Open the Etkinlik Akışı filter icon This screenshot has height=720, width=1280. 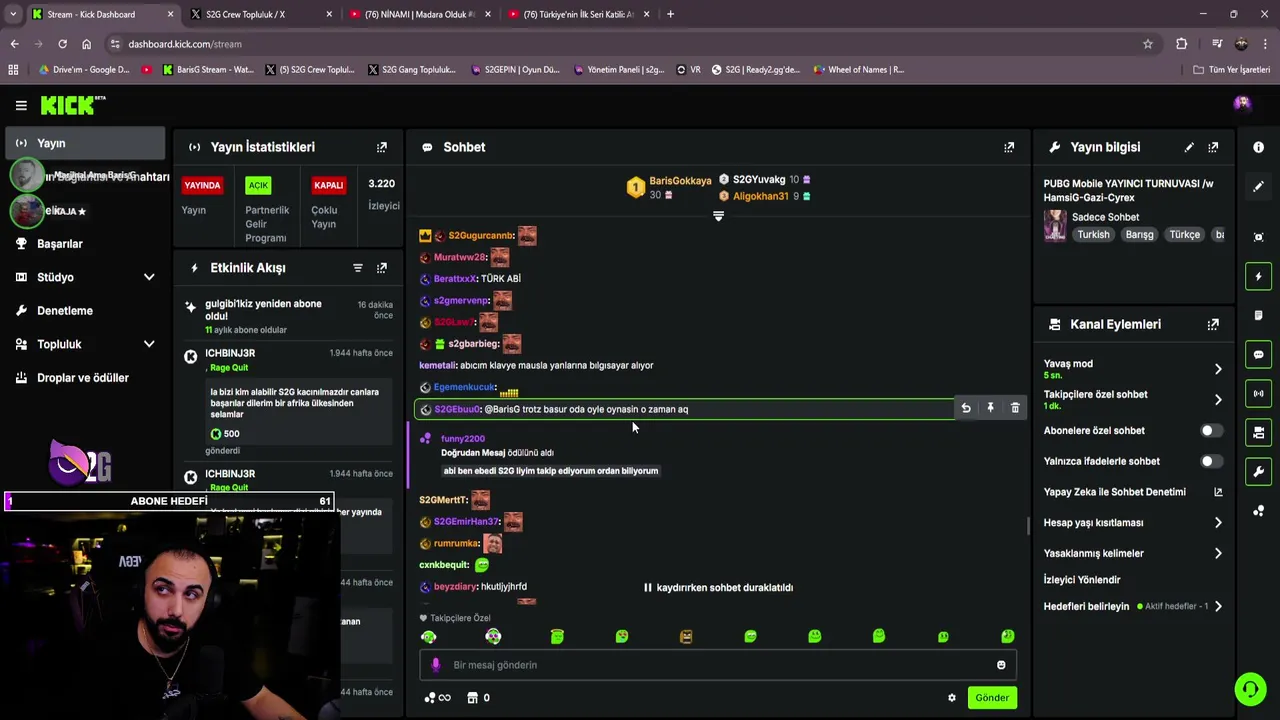(357, 268)
